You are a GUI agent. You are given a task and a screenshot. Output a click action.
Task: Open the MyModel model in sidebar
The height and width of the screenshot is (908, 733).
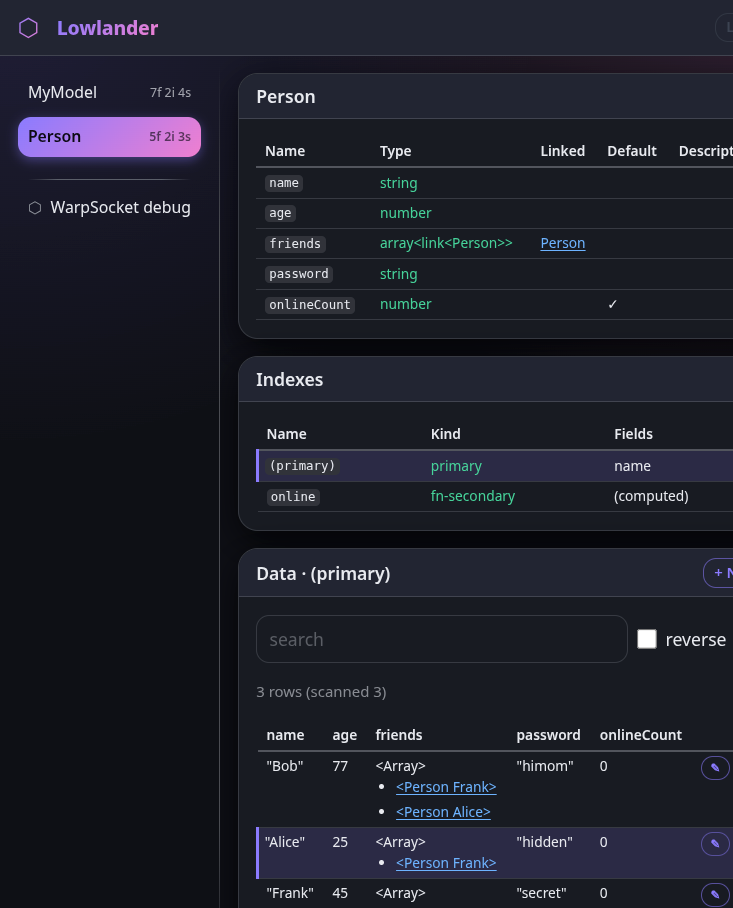109,93
